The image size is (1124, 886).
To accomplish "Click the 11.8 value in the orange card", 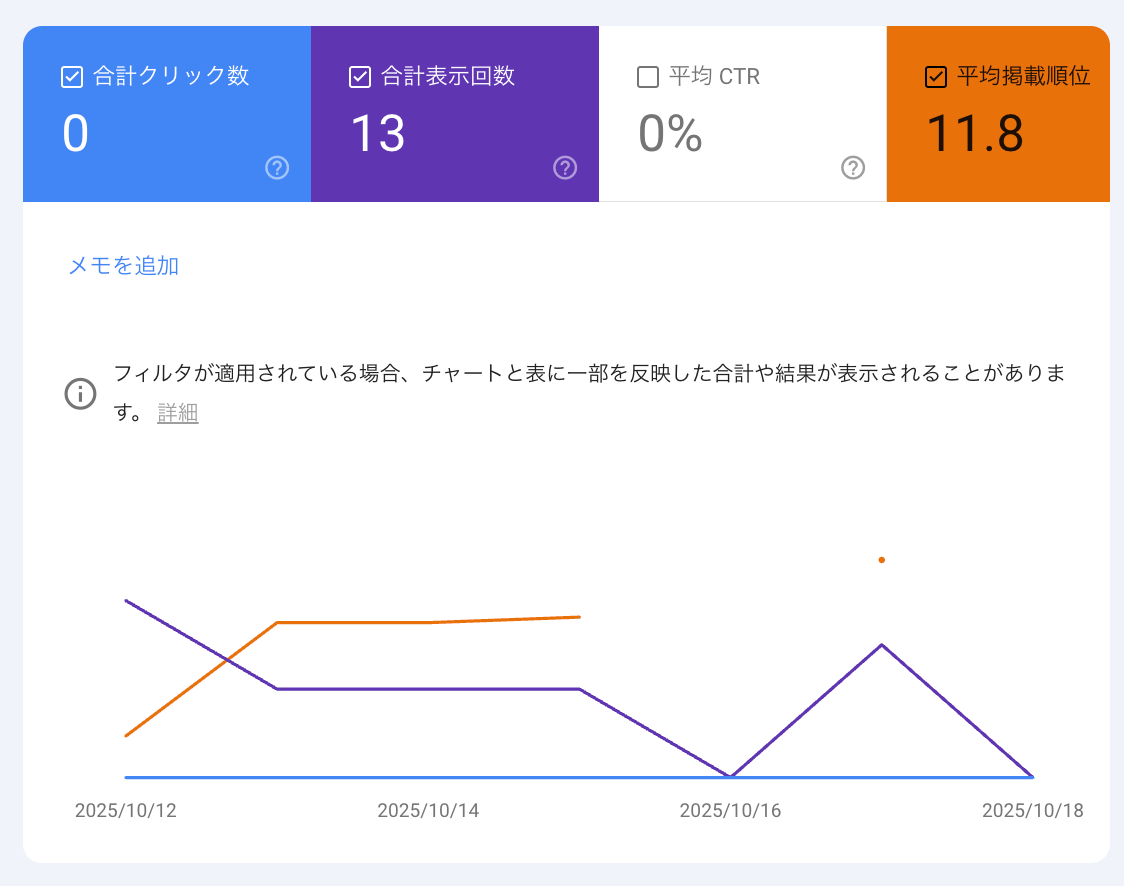I will click(974, 134).
